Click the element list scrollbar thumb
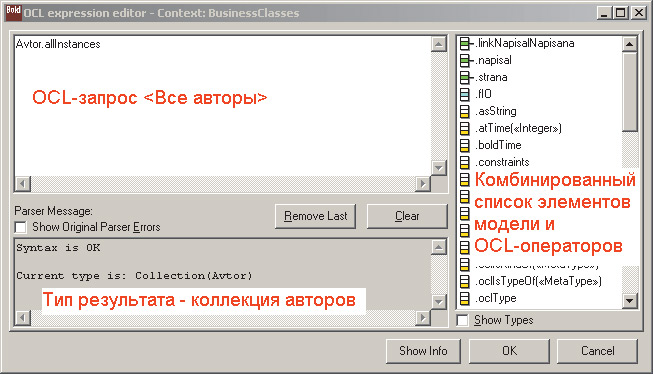 pyautogui.click(x=630, y=91)
